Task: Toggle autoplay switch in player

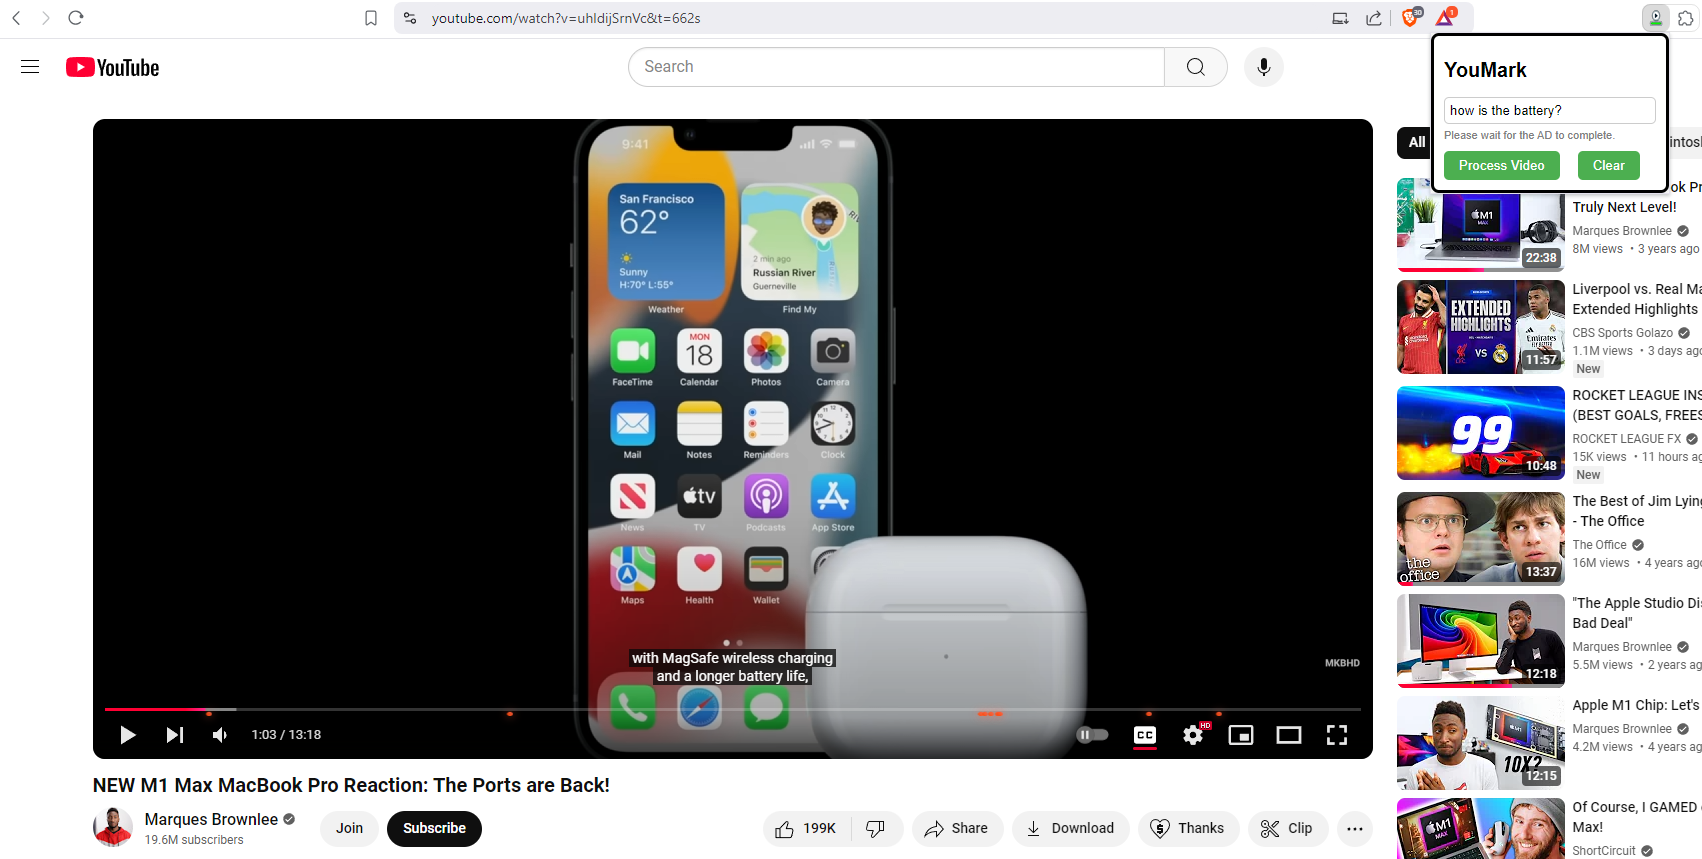Action: coord(1092,735)
